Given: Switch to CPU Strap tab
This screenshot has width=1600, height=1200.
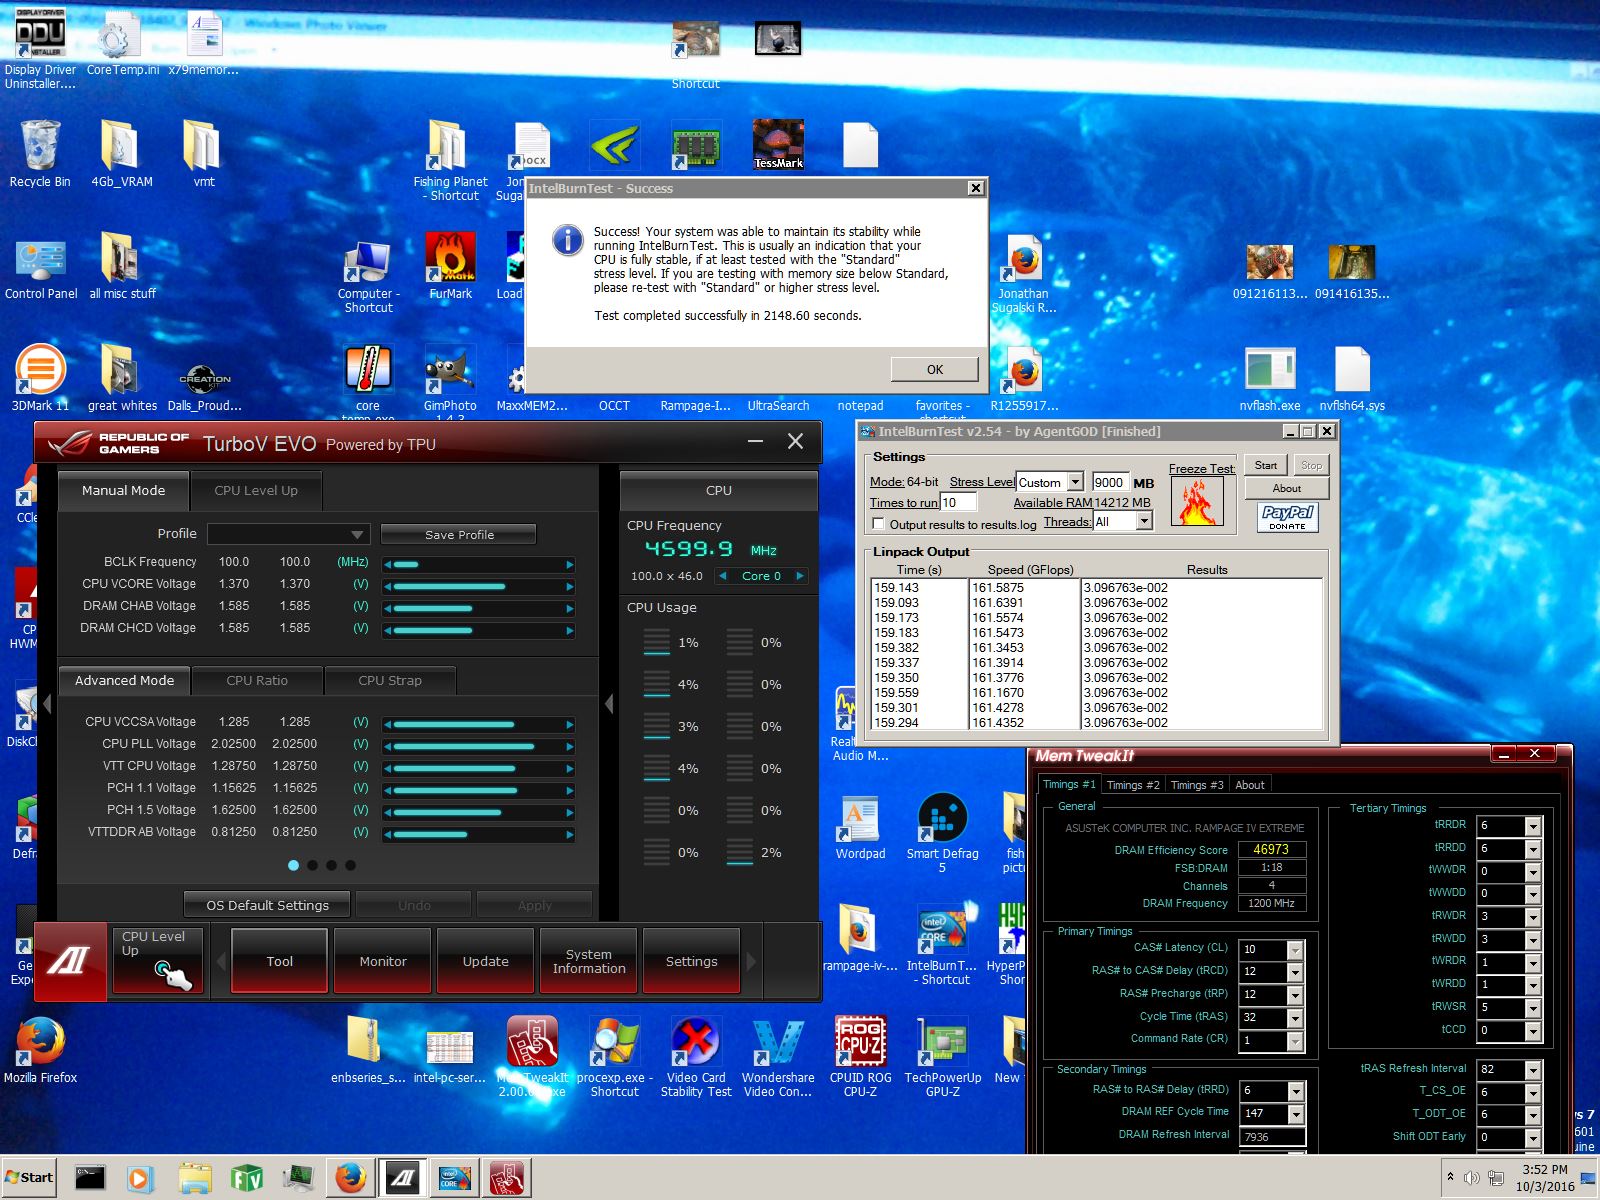Looking at the screenshot, I should (390, 680).
